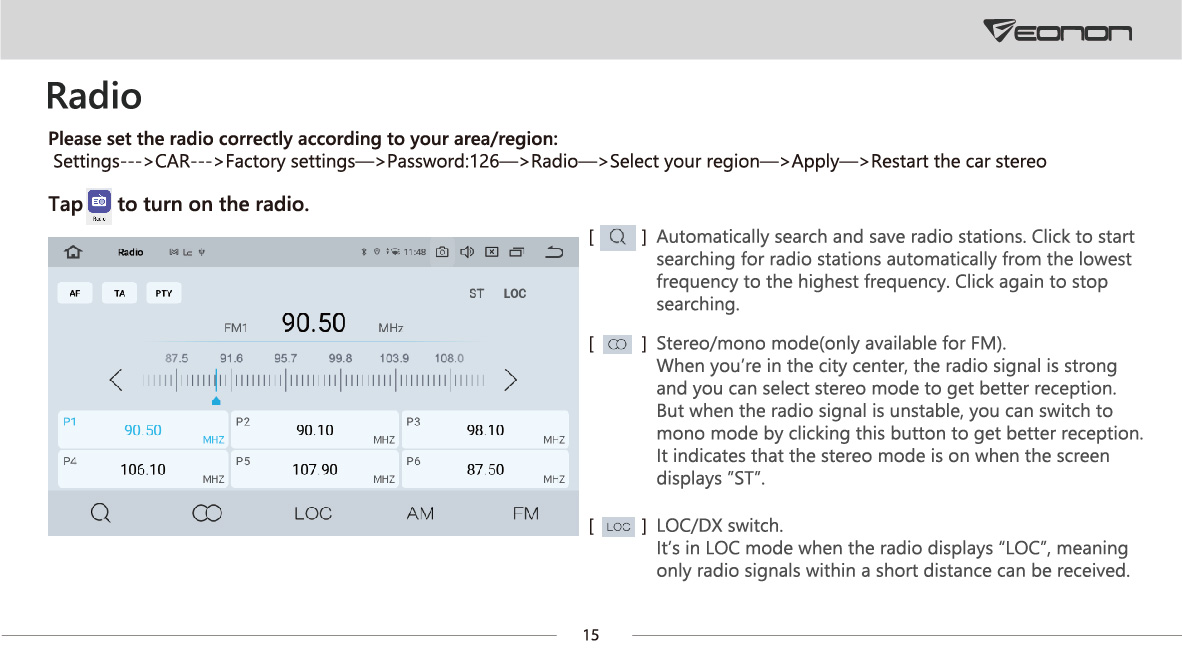Tap the status bar close-window icon
The image size is (1182, 650).
tap(491, 252)
